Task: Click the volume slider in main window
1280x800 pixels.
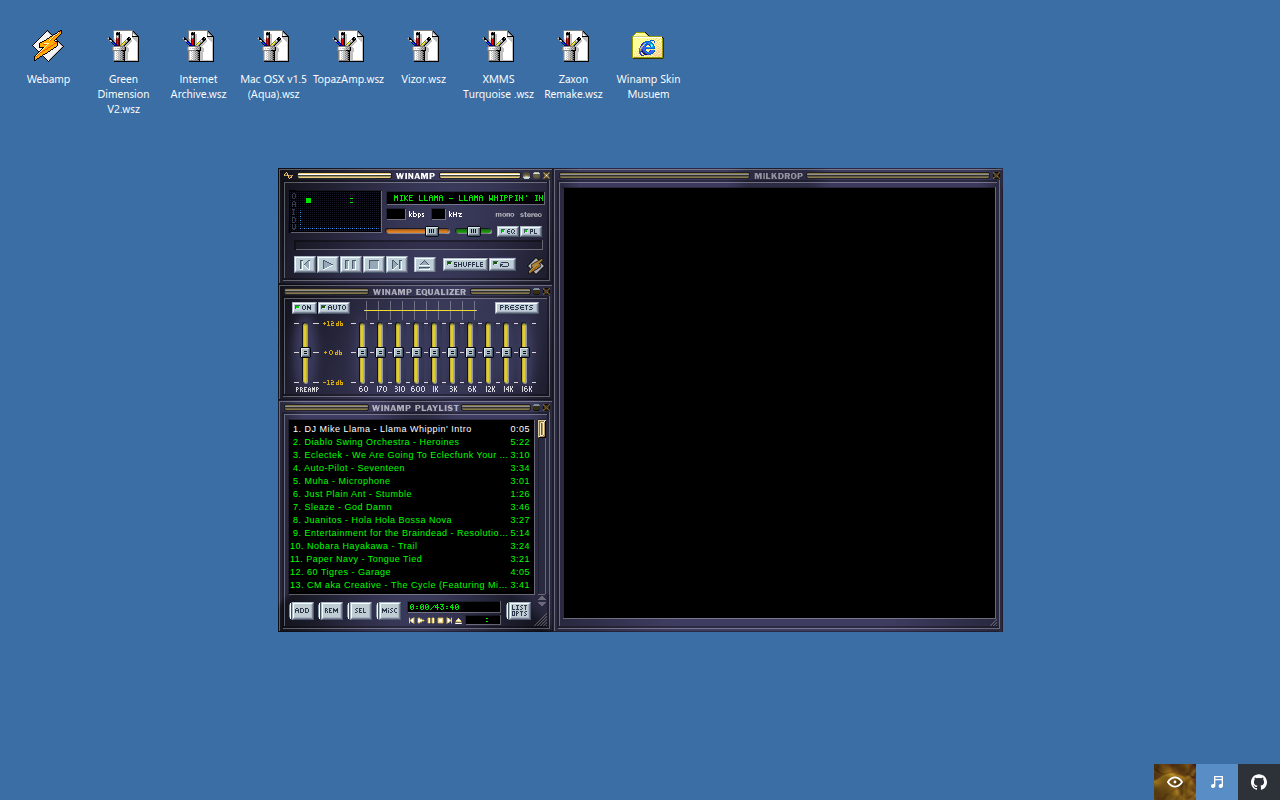Action: click(418, 231)
